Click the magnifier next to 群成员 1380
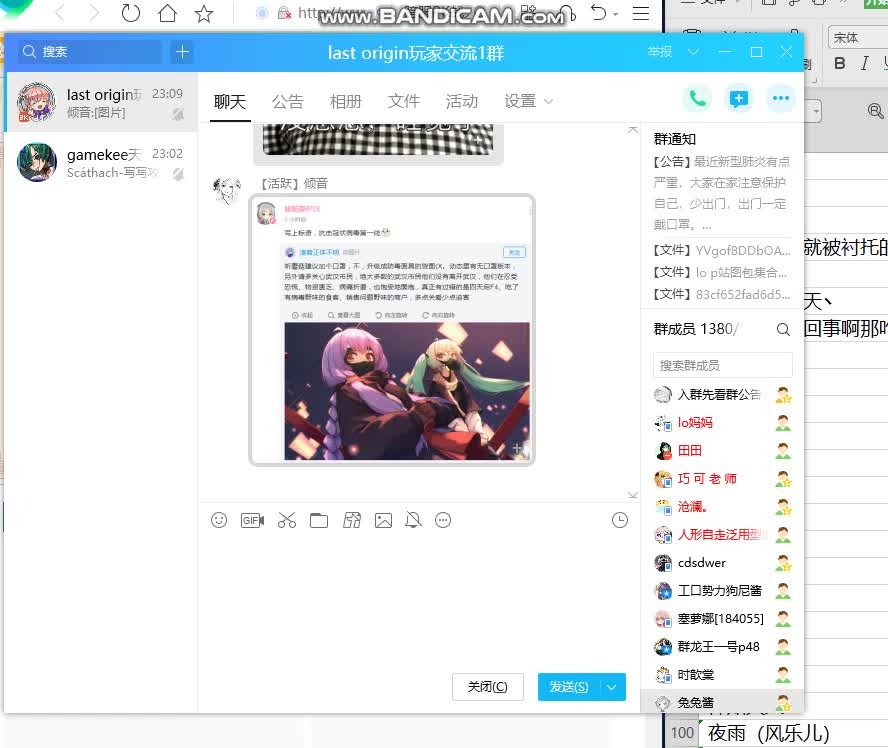 [x=783, y=329]
